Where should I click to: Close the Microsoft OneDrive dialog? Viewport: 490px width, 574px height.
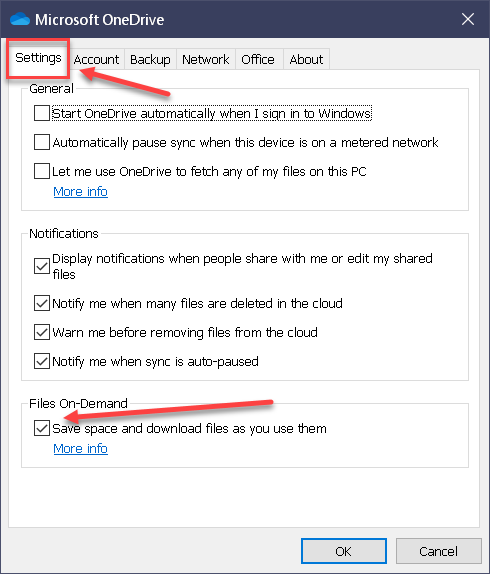pos(468,19)
